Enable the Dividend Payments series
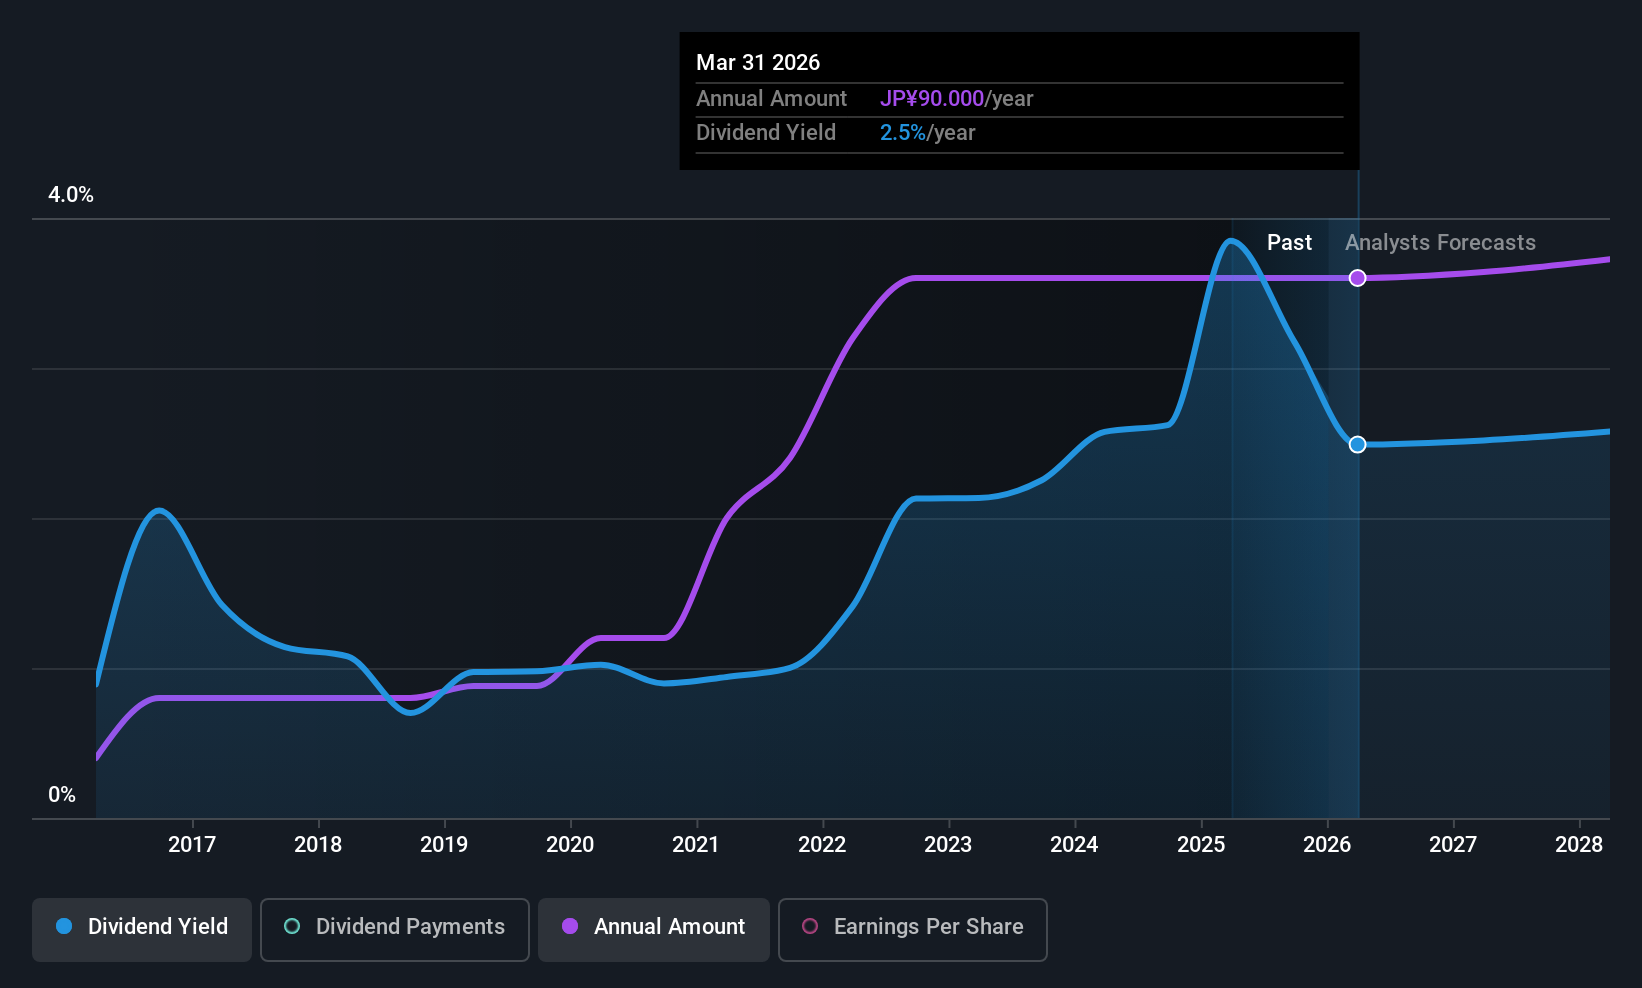Viewport: 1642px width, 988px height. tap(395, 930)
